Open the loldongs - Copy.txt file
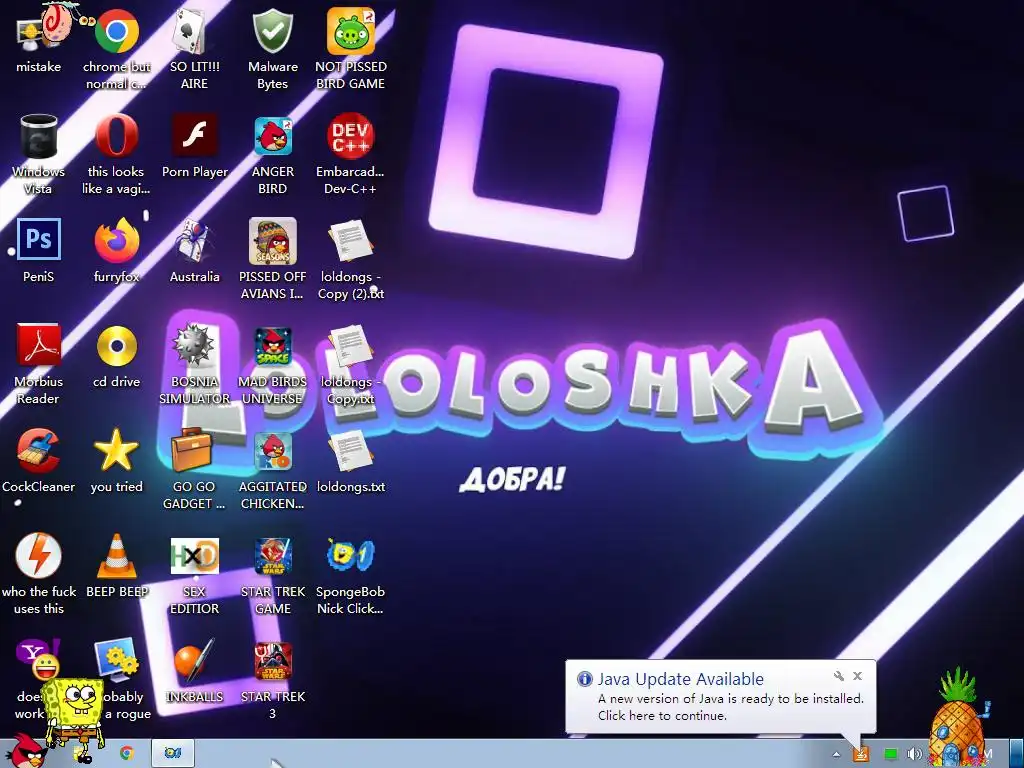Image resolution: width=1024 pixels, height=768 pixels. [351, 346]
